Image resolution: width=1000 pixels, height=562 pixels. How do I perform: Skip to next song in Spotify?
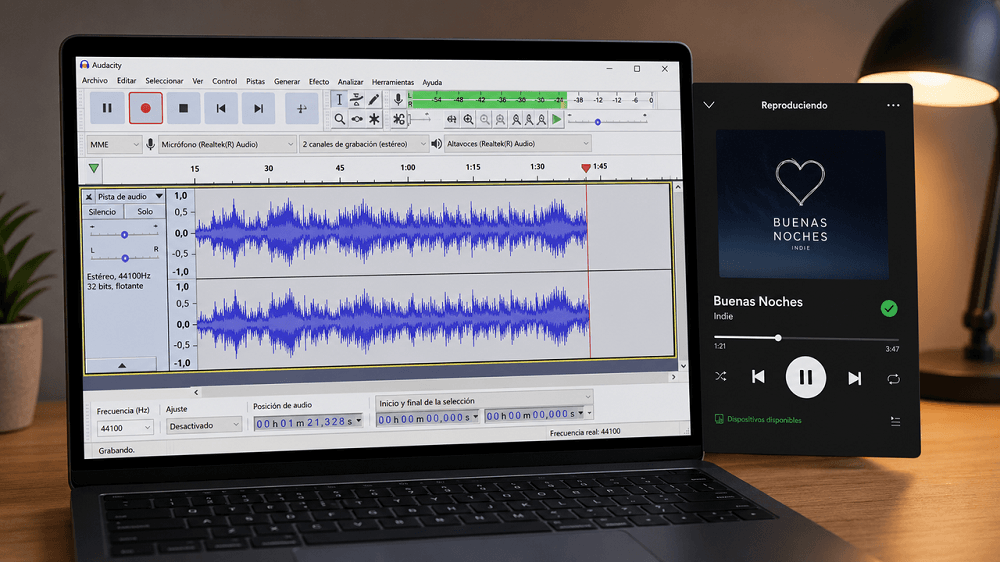pos(855,379)
